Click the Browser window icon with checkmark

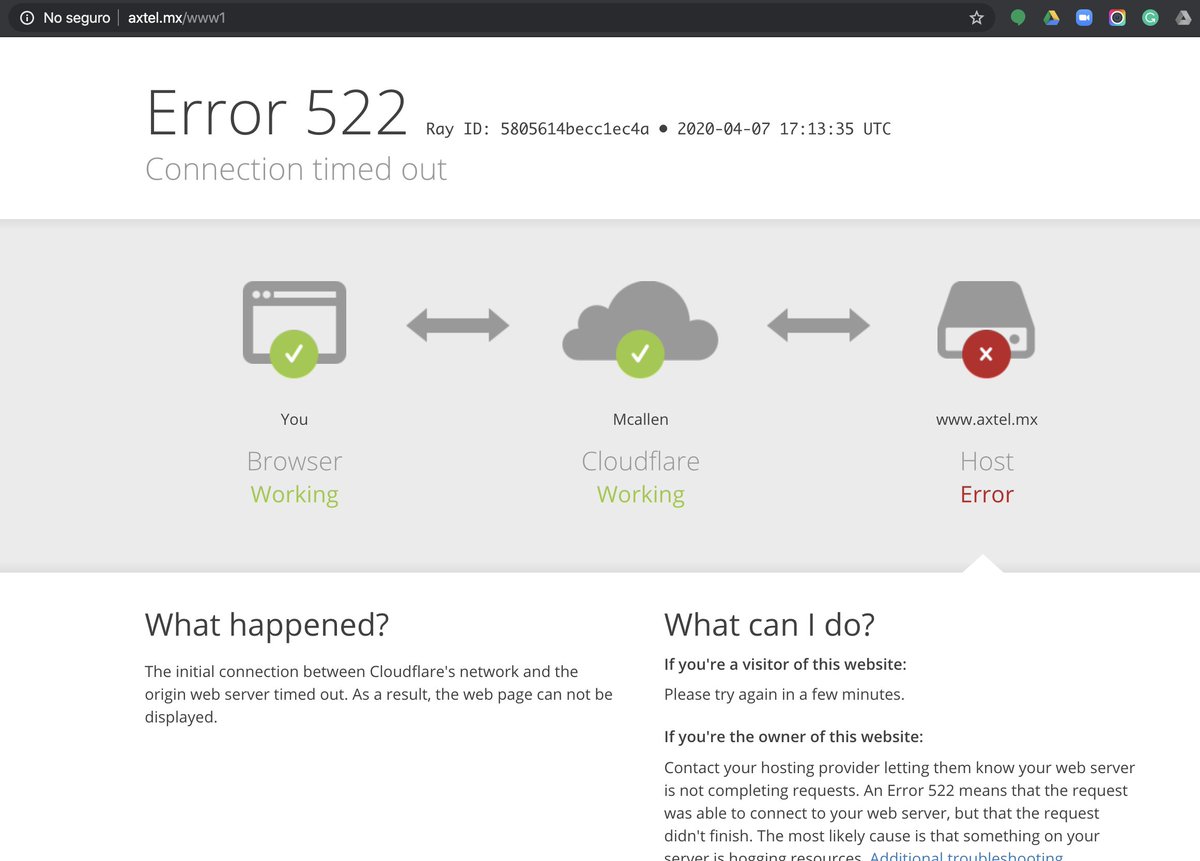[294, 329]
